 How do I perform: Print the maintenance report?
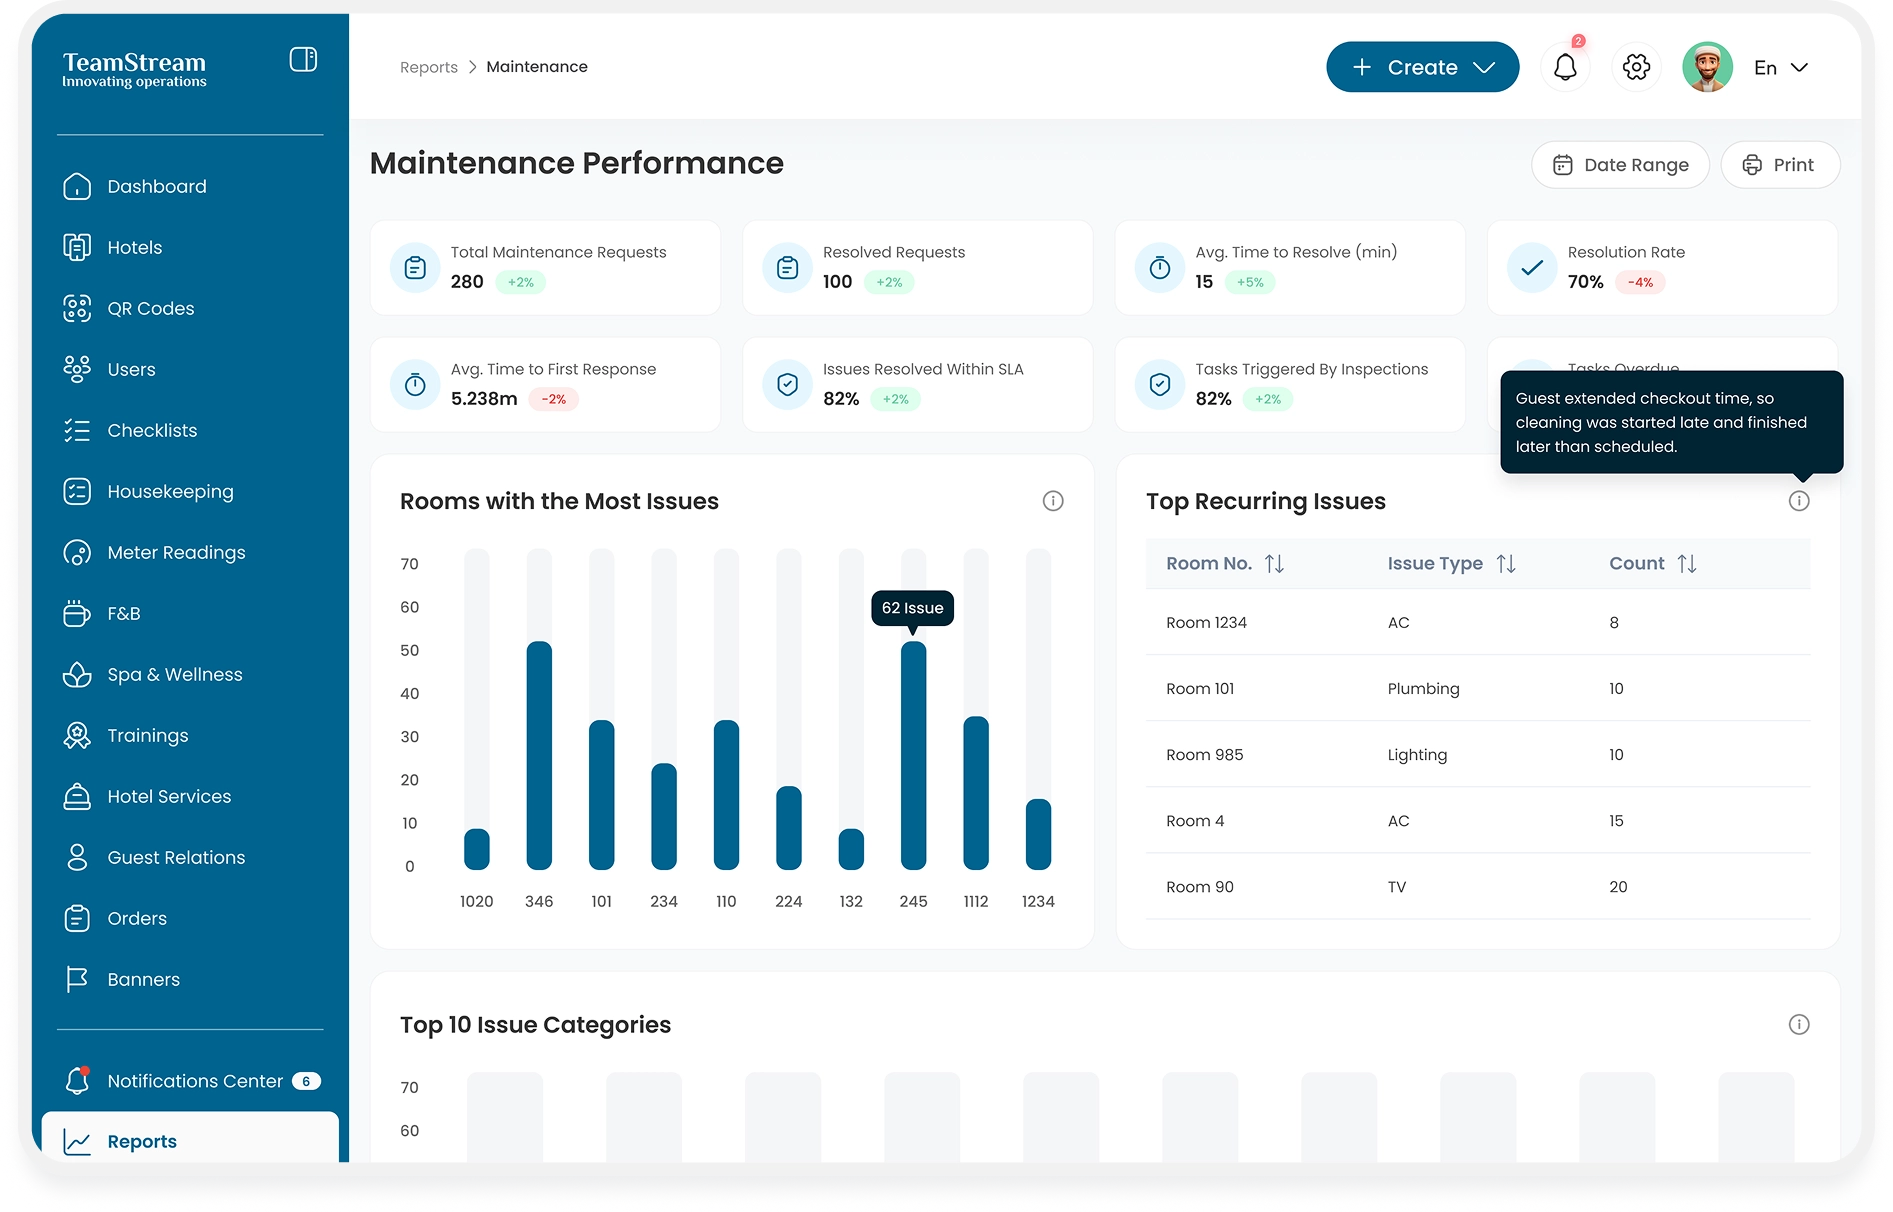coord(1779,165)
